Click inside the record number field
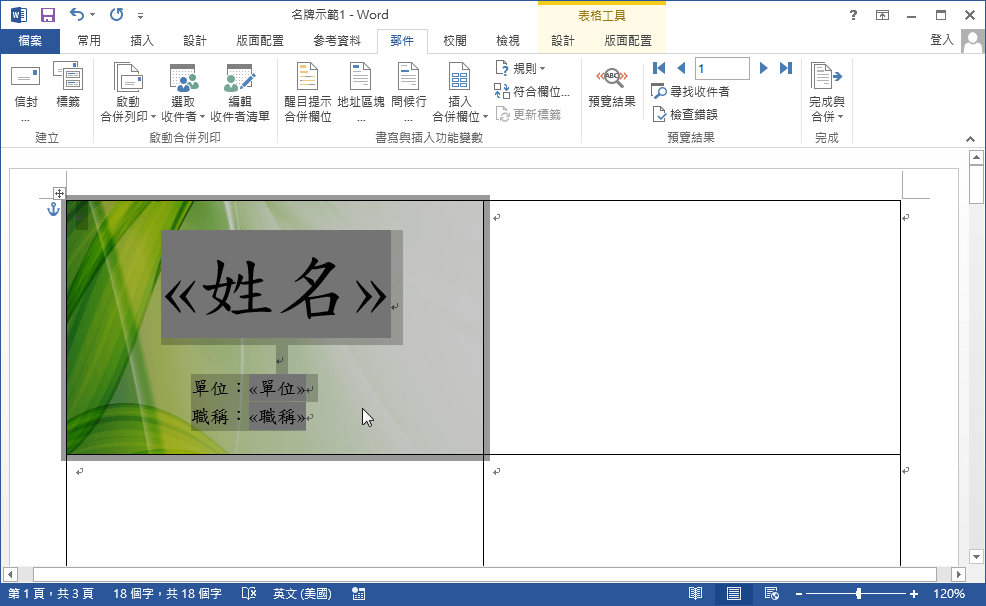Viewport: 986px width, 606px height. (722, 68)
